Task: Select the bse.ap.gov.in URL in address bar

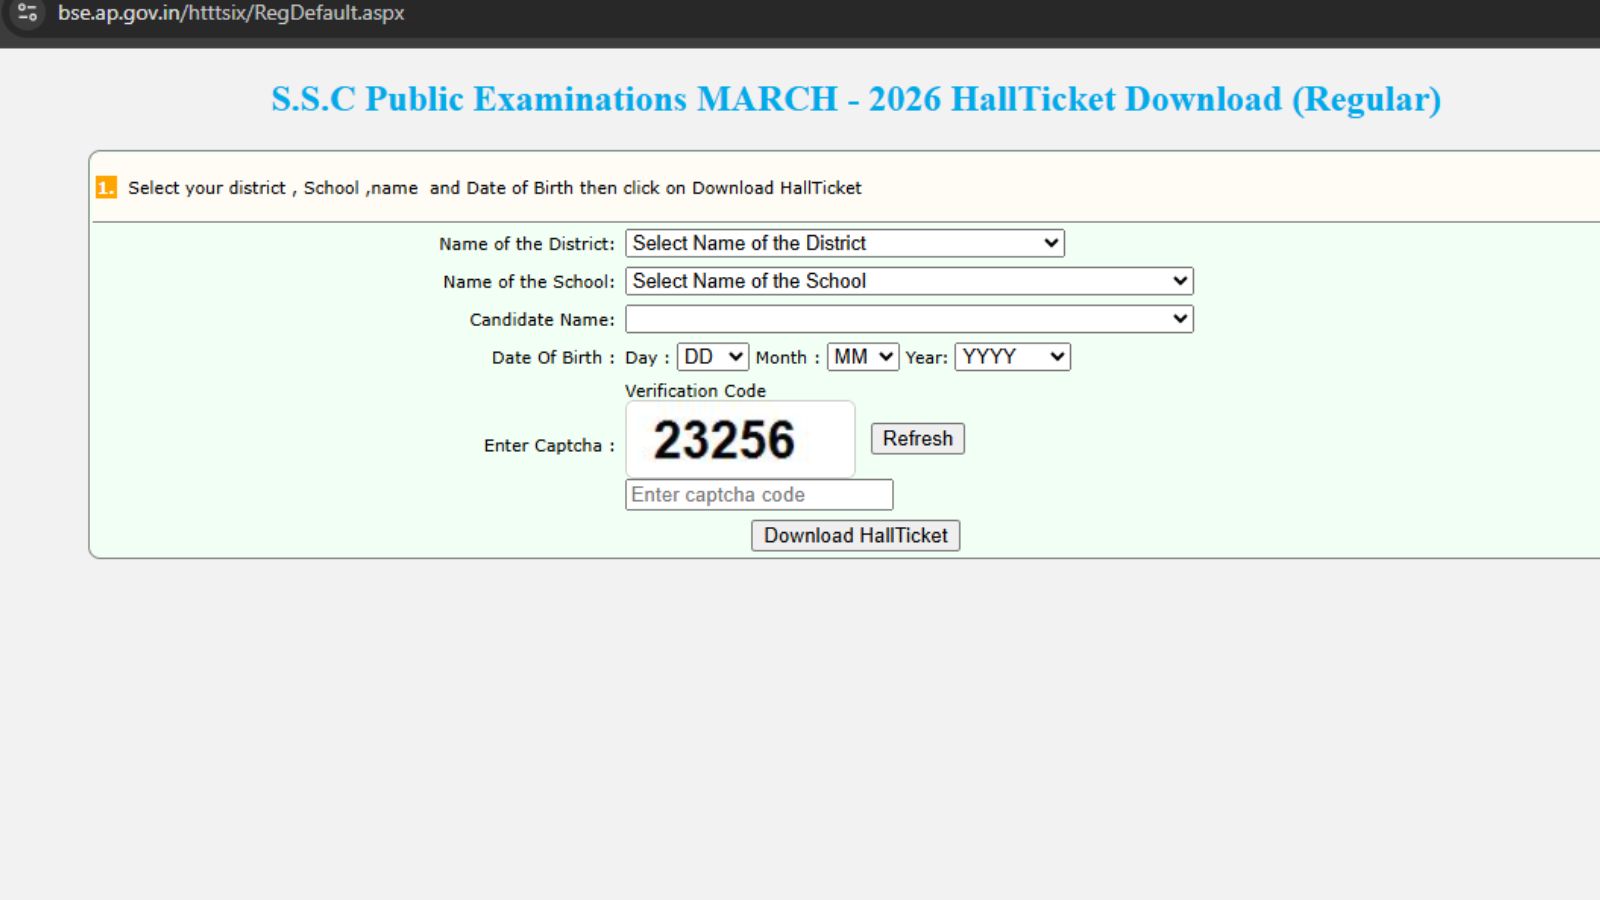Action: click(x=231, y=13)
